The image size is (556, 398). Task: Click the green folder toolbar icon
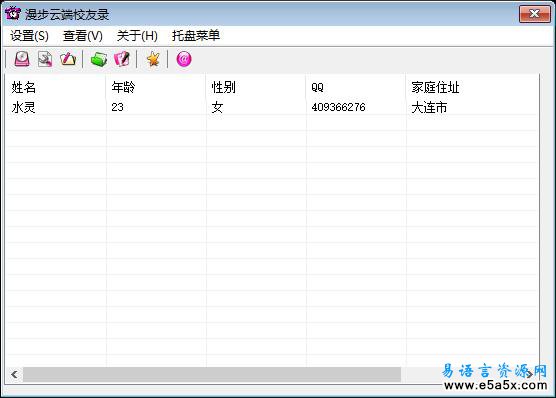(99, 59)
